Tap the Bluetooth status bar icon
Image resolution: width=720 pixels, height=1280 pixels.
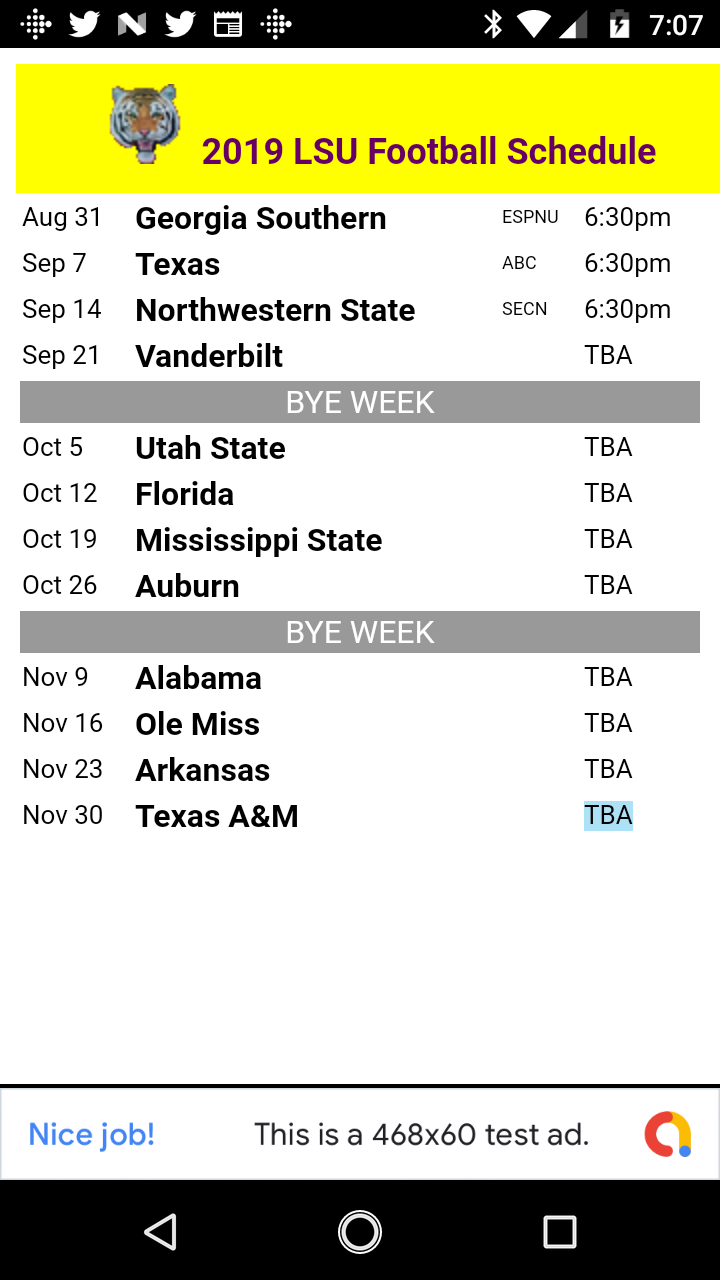click(x=493, y=24)
